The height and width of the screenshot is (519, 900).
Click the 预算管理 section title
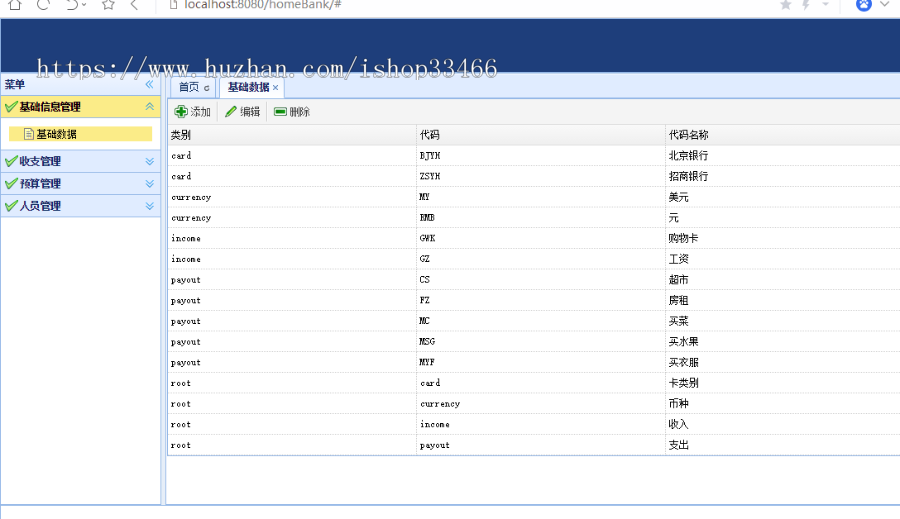point(40,184)
